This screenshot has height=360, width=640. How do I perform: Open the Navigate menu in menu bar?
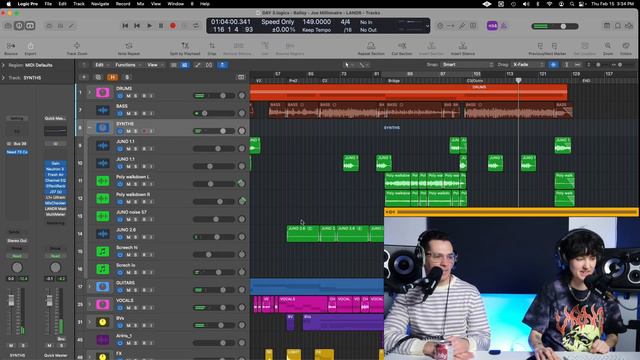click(x=100, y=4)
